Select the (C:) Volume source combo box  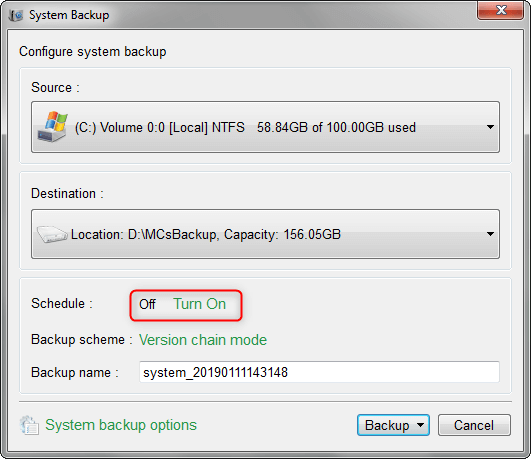(x=265, y=127)
